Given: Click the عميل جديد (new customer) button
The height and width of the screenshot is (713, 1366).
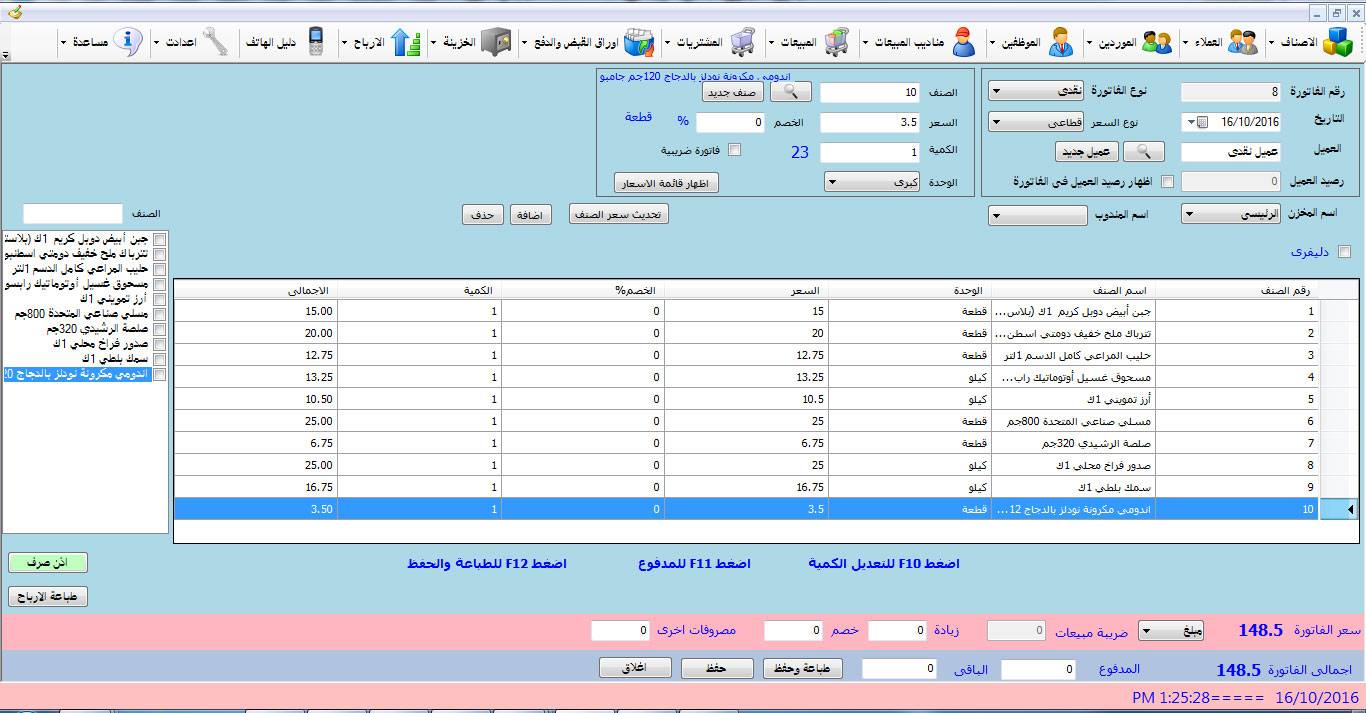Looking at the screenshot, I should 1086,152.
